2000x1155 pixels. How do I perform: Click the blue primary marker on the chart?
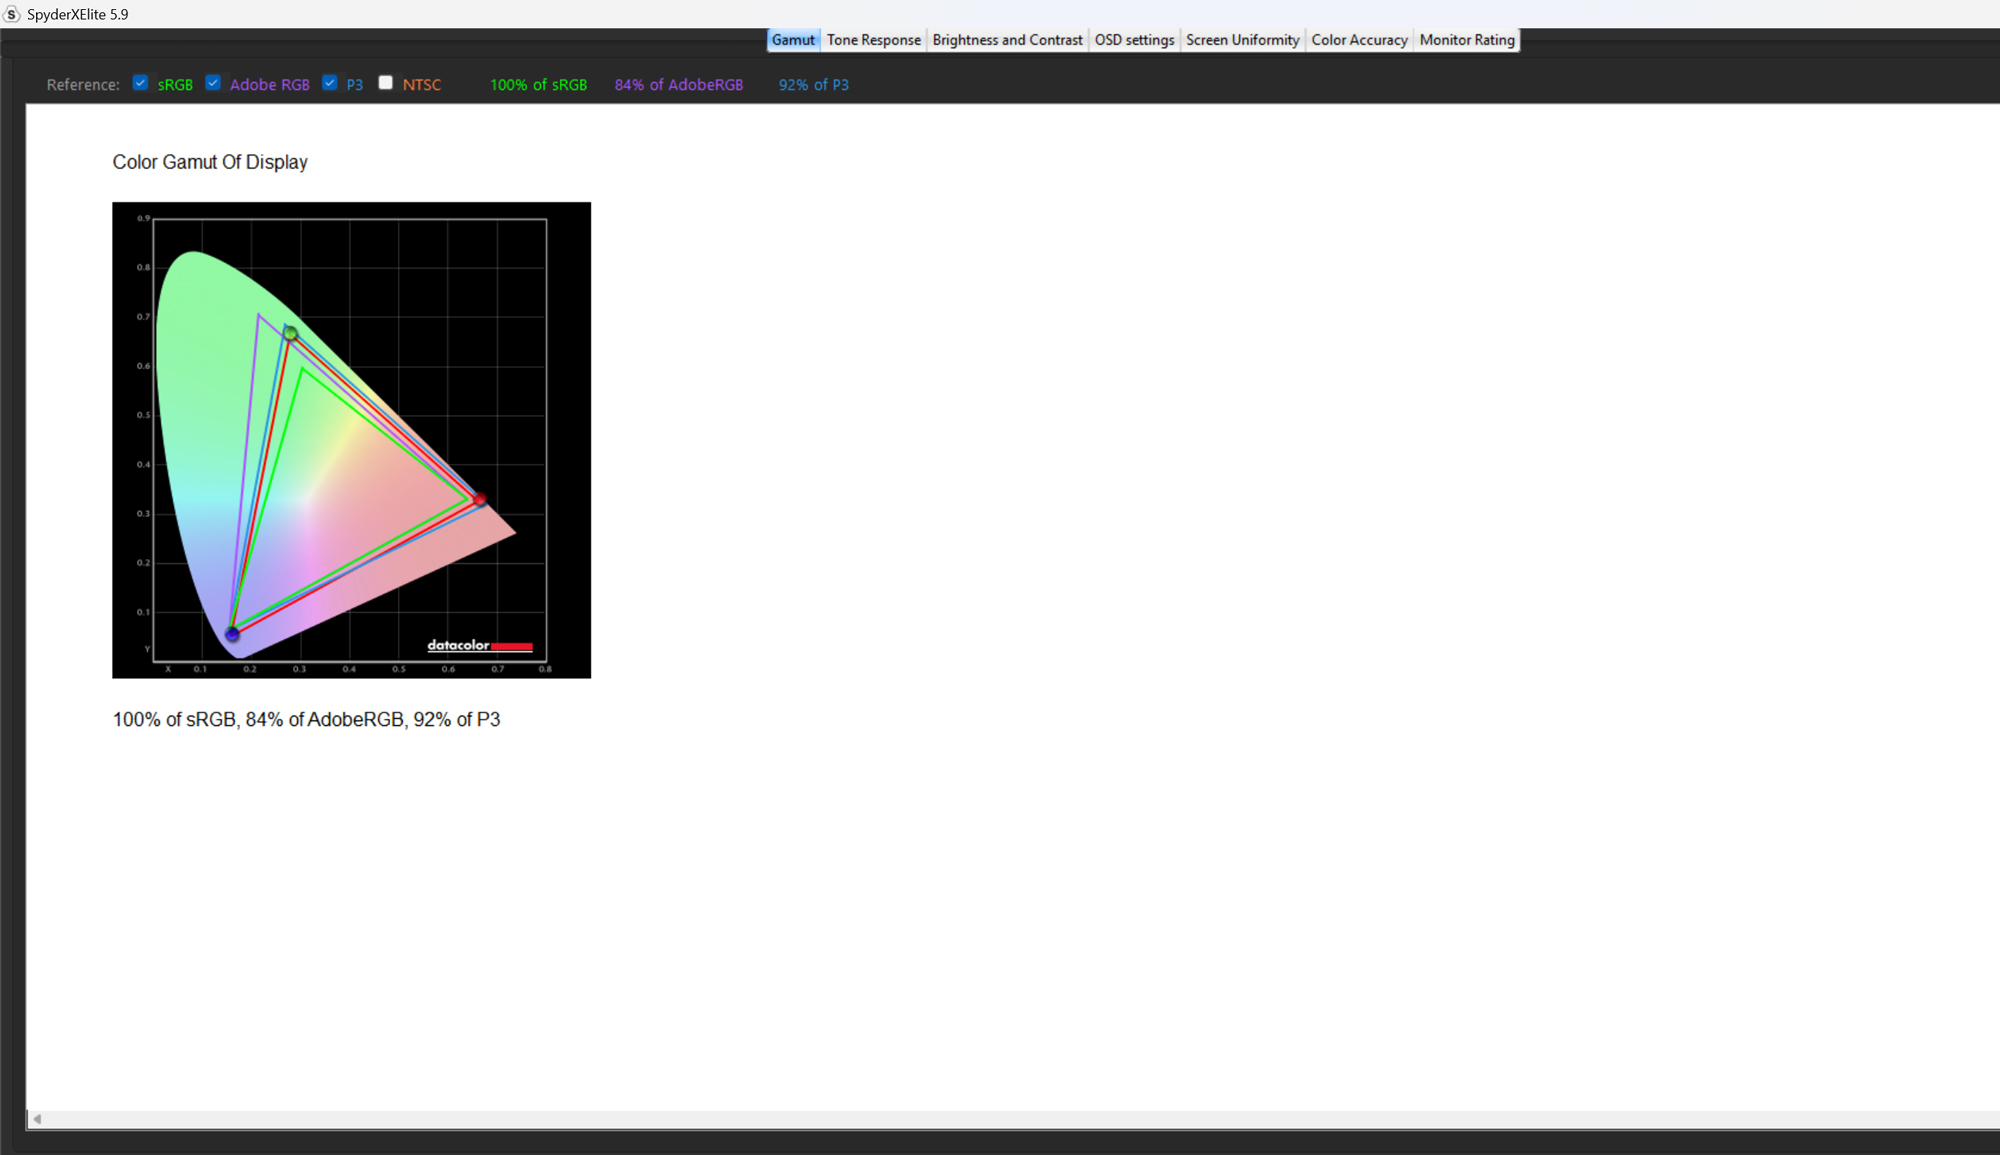232,634
